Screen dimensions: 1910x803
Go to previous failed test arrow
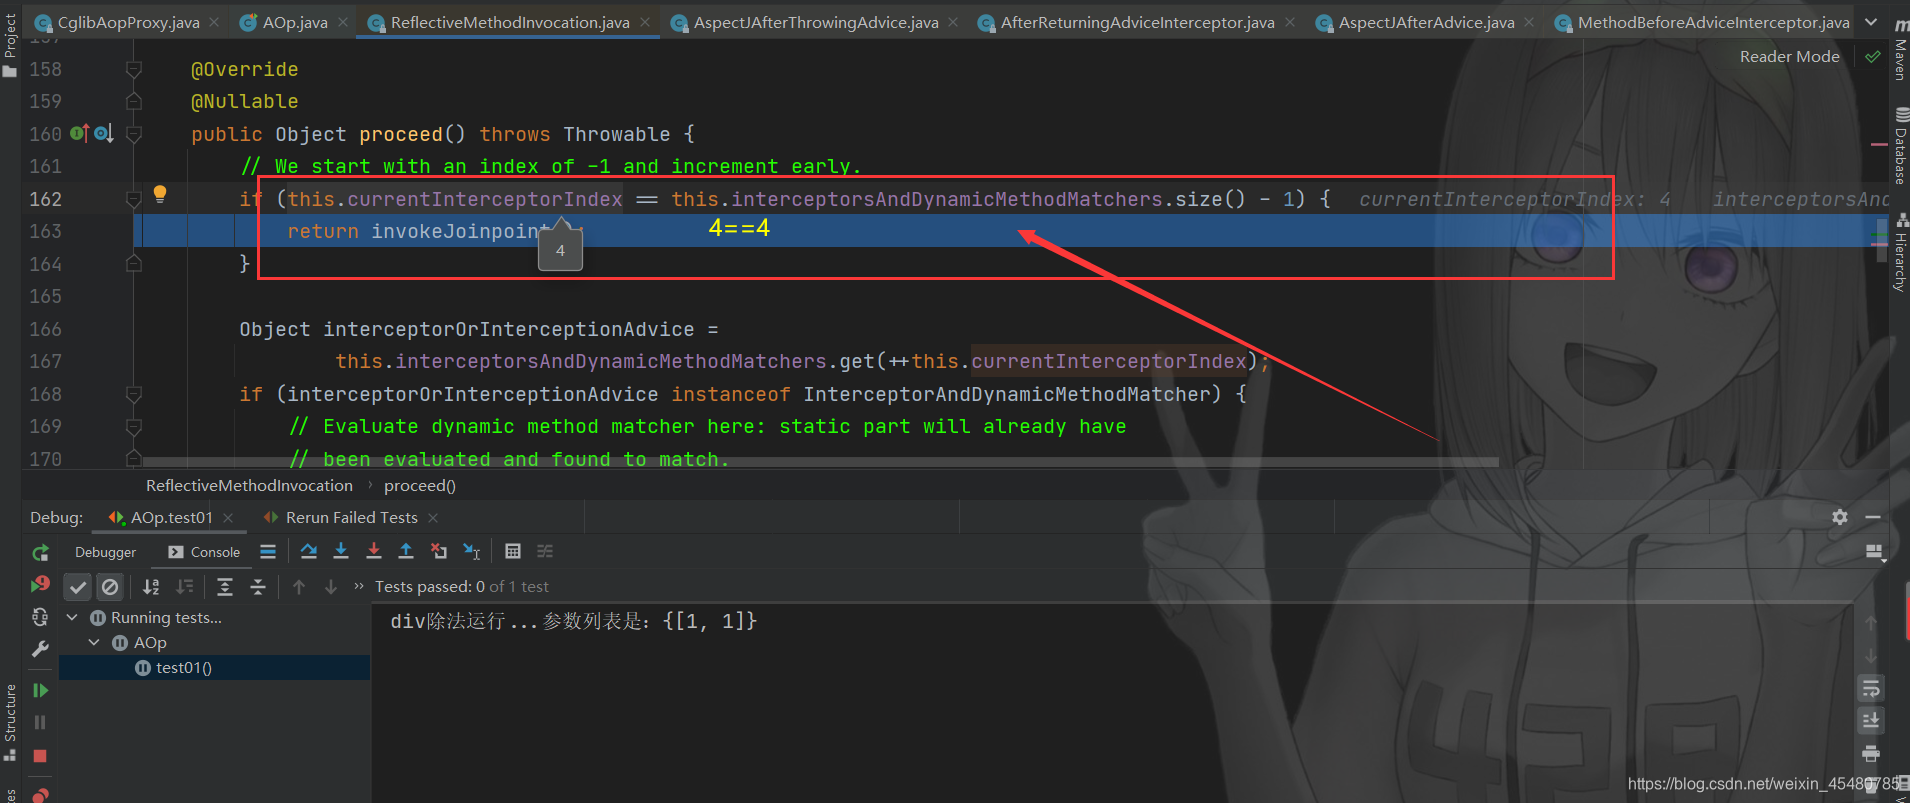pyautogui.click(x=299, y=587)
